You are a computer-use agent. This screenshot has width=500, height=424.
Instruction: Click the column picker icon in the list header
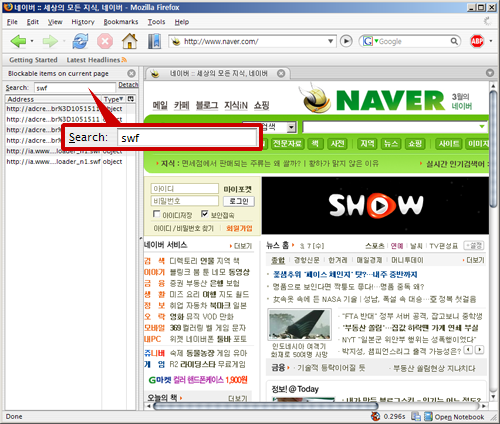pyautogui.click(x=131, y=99)
